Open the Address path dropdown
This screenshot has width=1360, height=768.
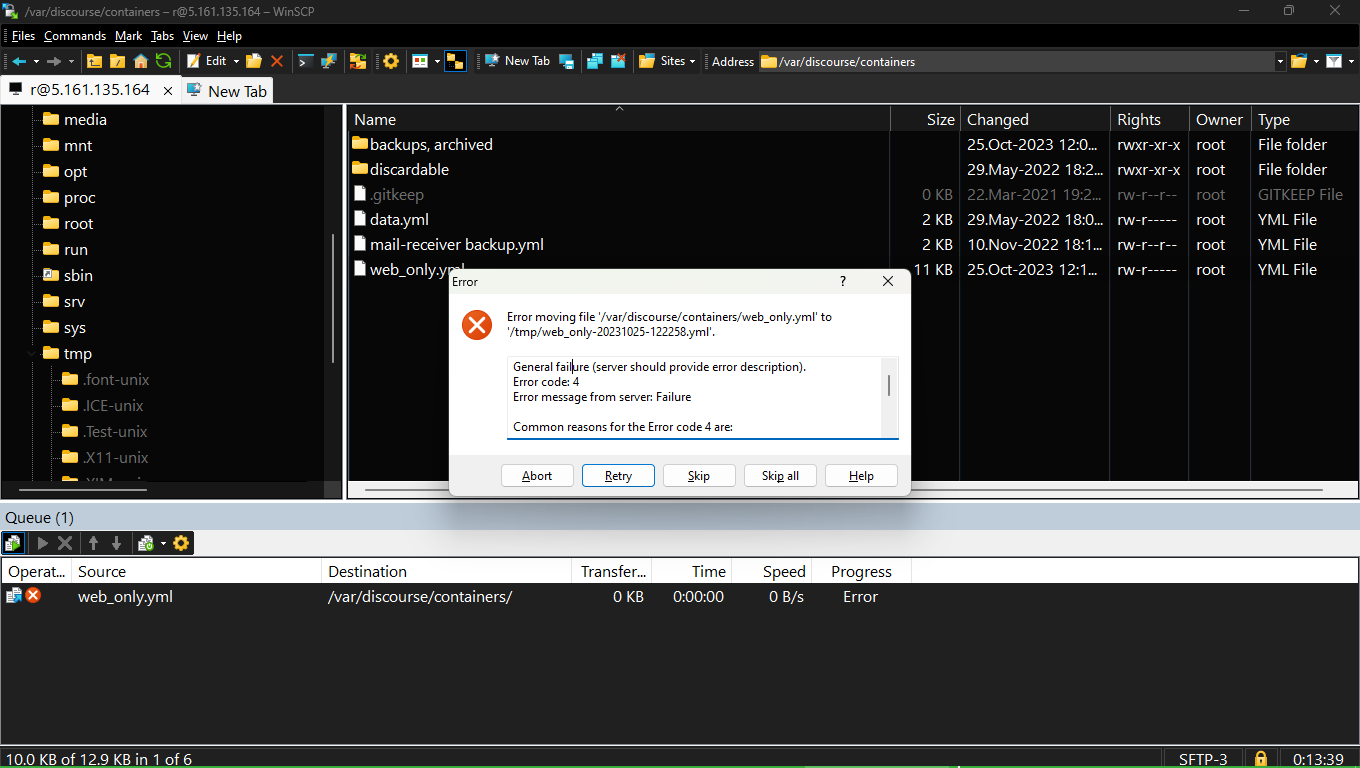point(1280,61)
